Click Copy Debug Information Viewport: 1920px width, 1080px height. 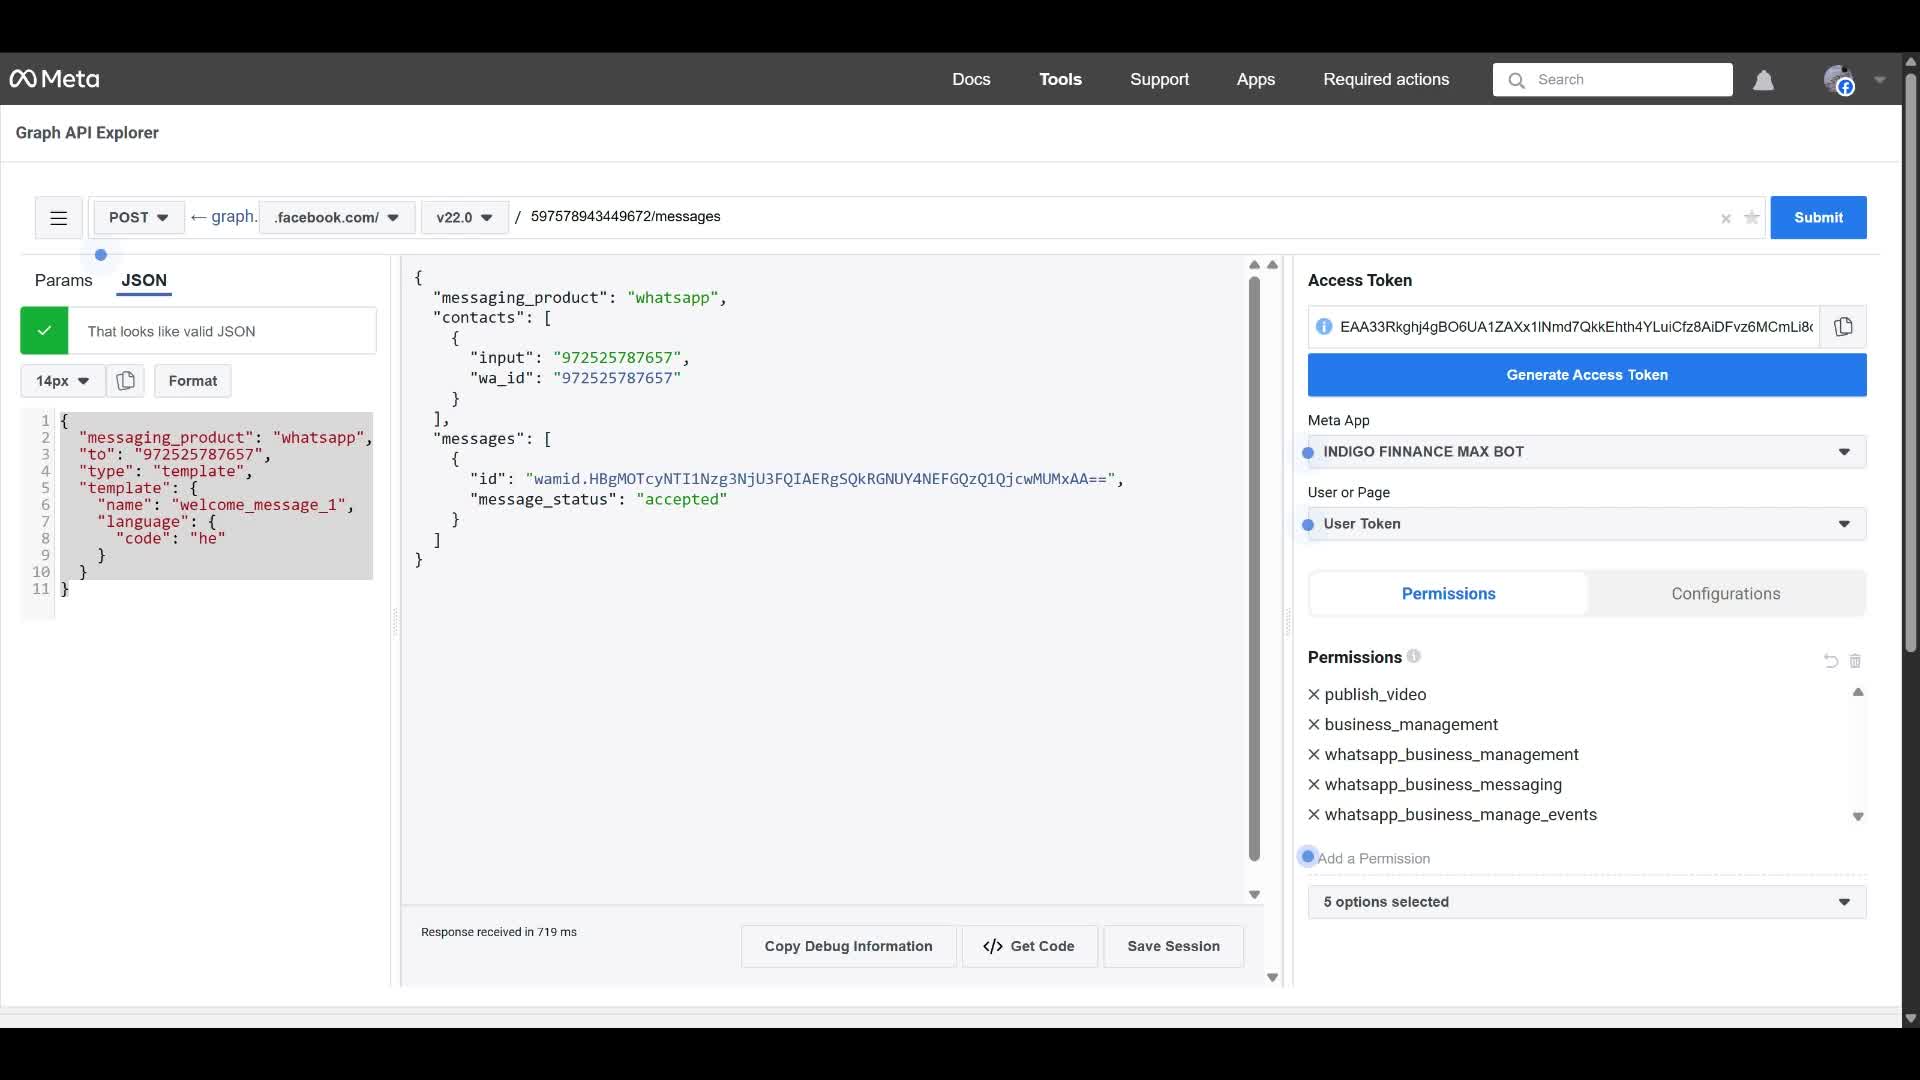tap(848, 946)
